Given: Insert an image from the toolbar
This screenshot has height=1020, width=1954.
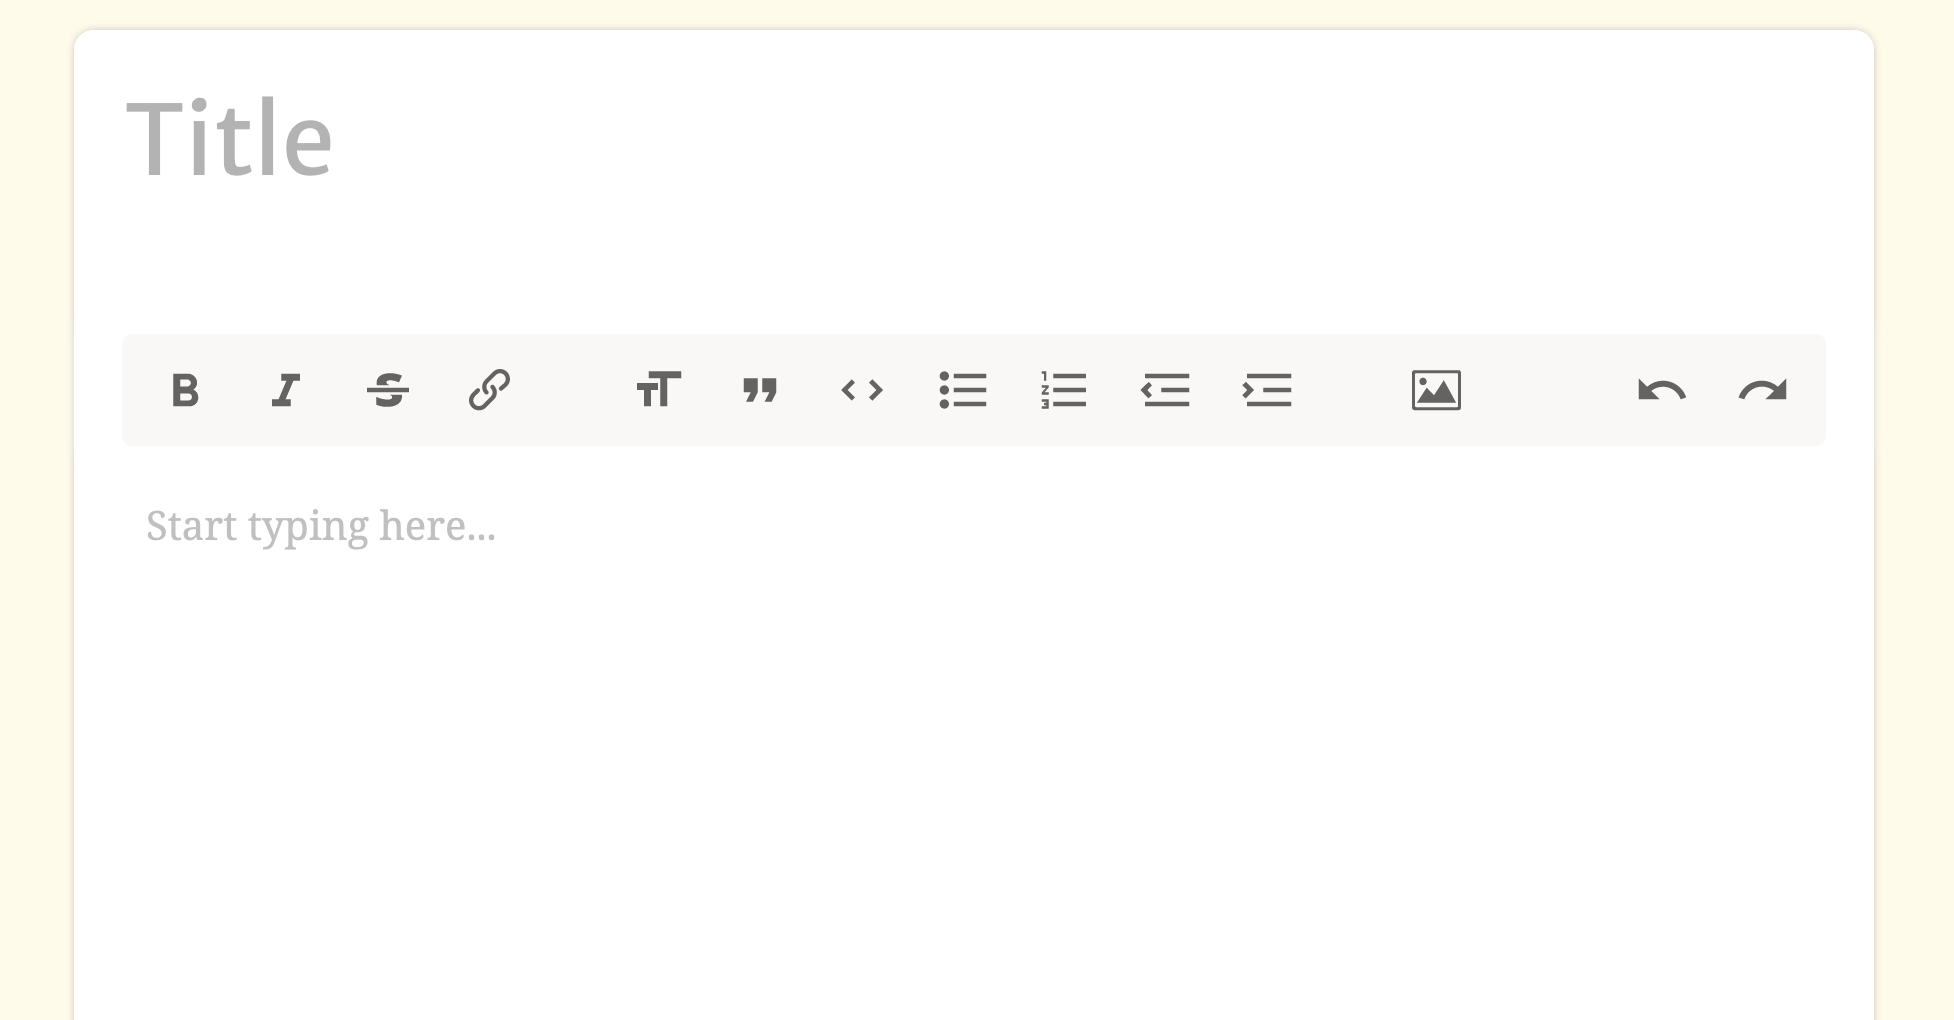Looking at the screenshot, I should point(1436,390).
